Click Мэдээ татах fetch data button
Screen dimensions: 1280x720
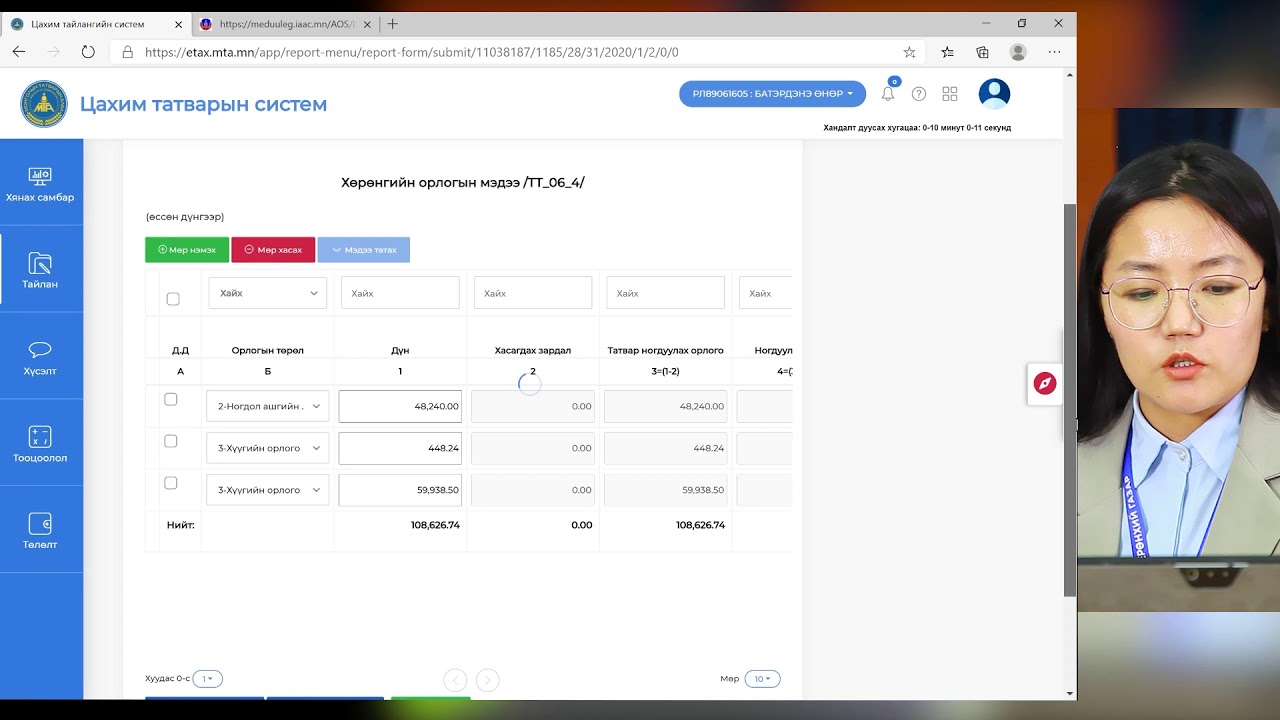tap(364, 250)
